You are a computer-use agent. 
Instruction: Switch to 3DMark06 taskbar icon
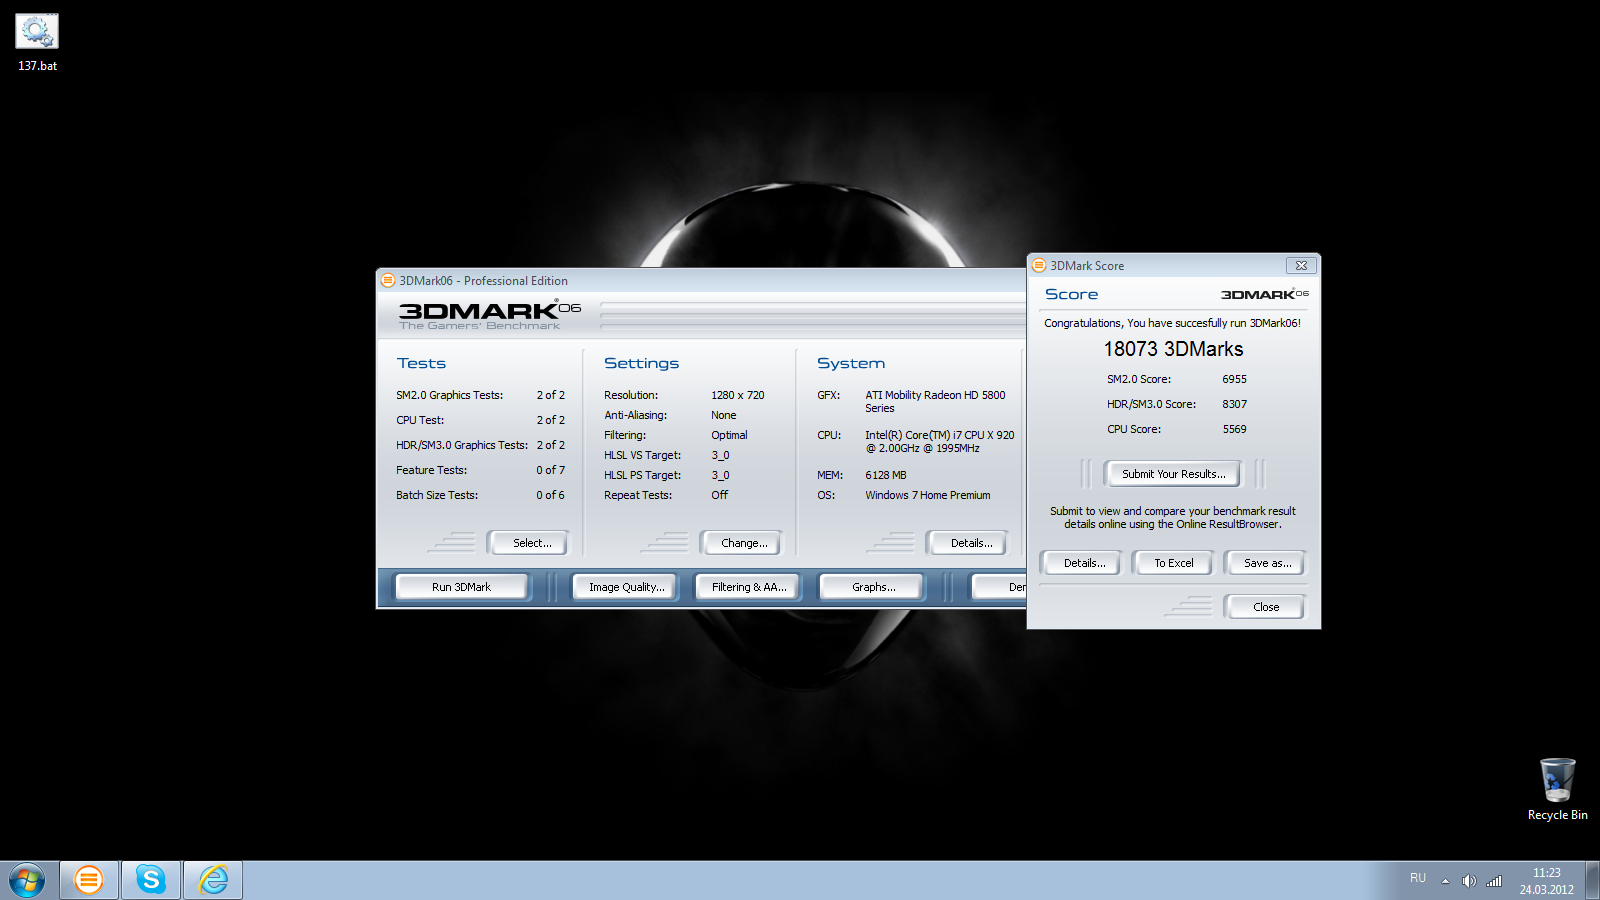(x=89, y=880)
